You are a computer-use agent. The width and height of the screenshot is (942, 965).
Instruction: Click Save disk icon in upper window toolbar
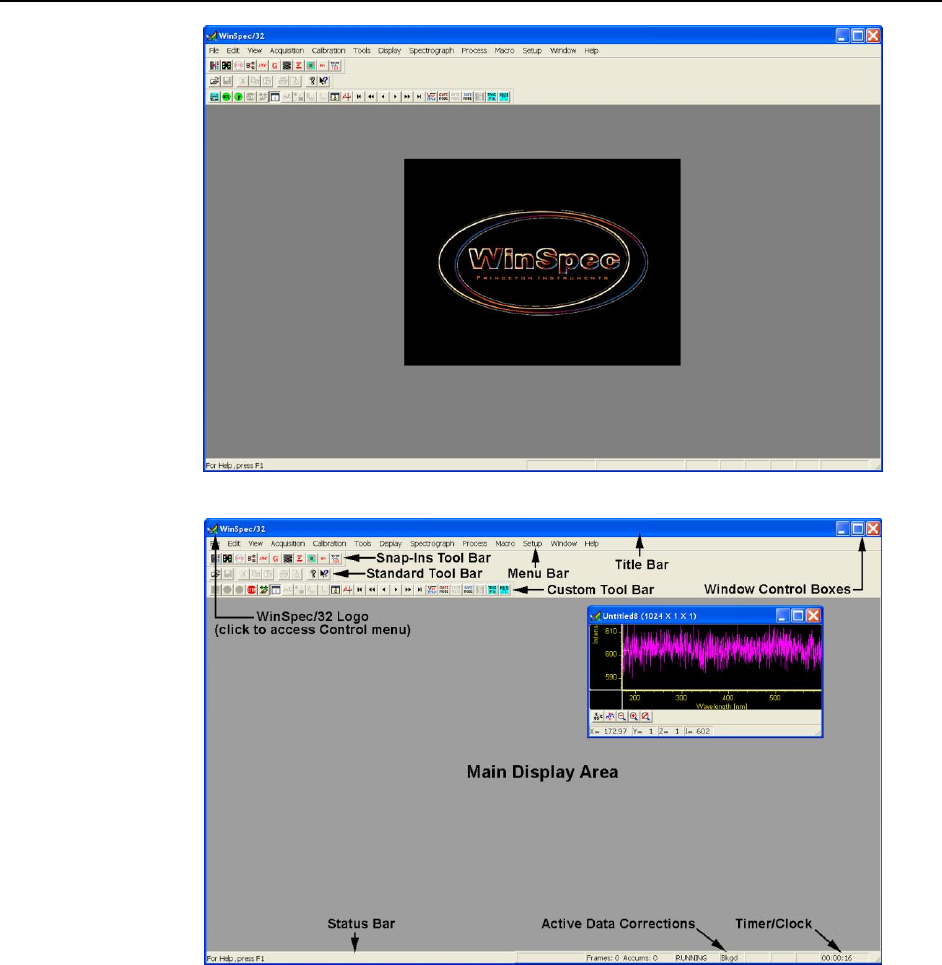[226, 81]
